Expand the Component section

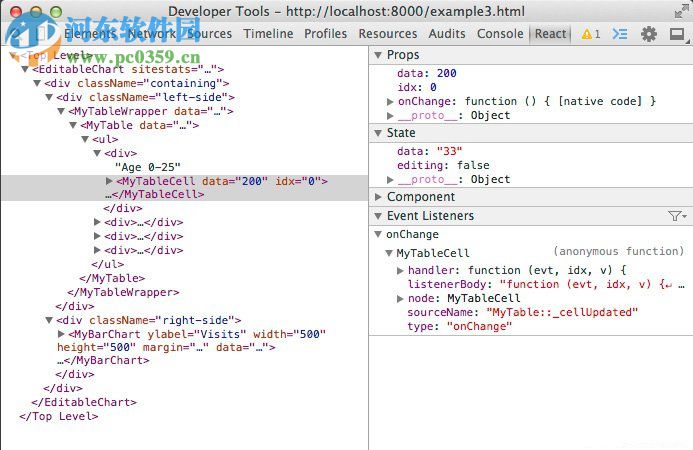(x=378, y=197)
